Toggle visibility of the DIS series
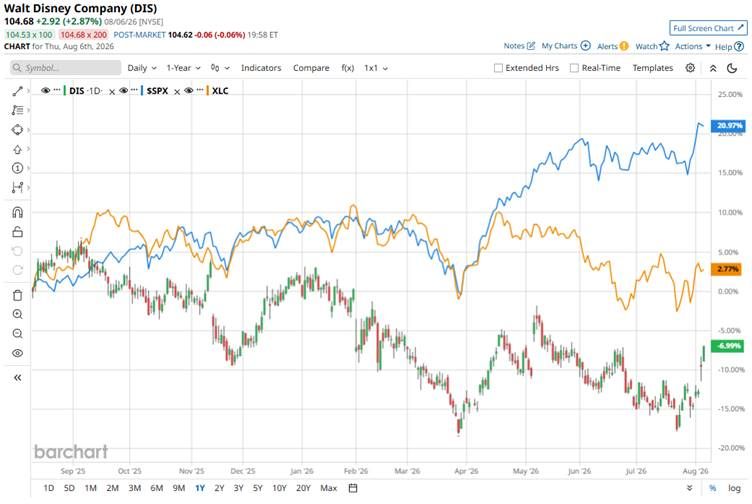The height and width of the screenshot is (504, 752). (x=46, y=91)
